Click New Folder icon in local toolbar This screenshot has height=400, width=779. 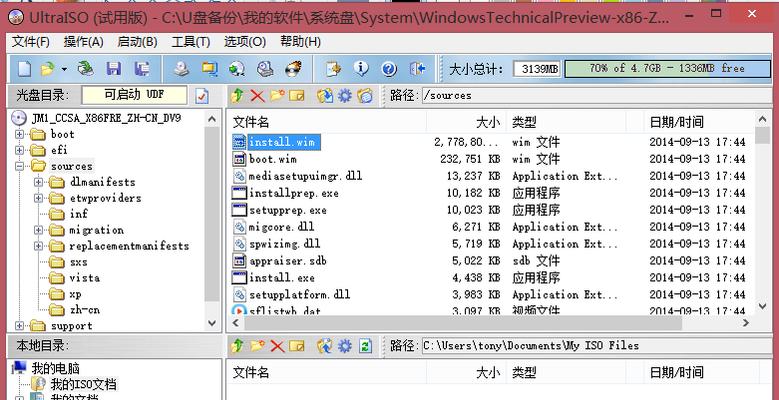[257, 346]
